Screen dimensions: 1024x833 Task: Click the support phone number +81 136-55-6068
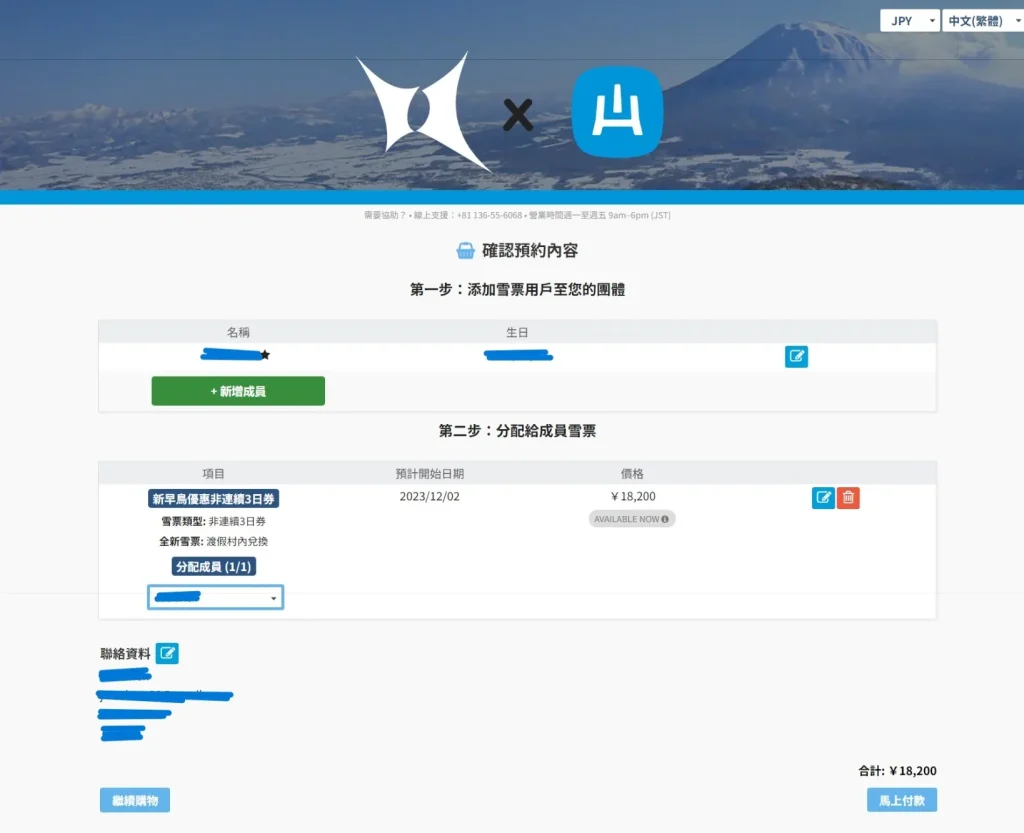click(x=489, y=215)
